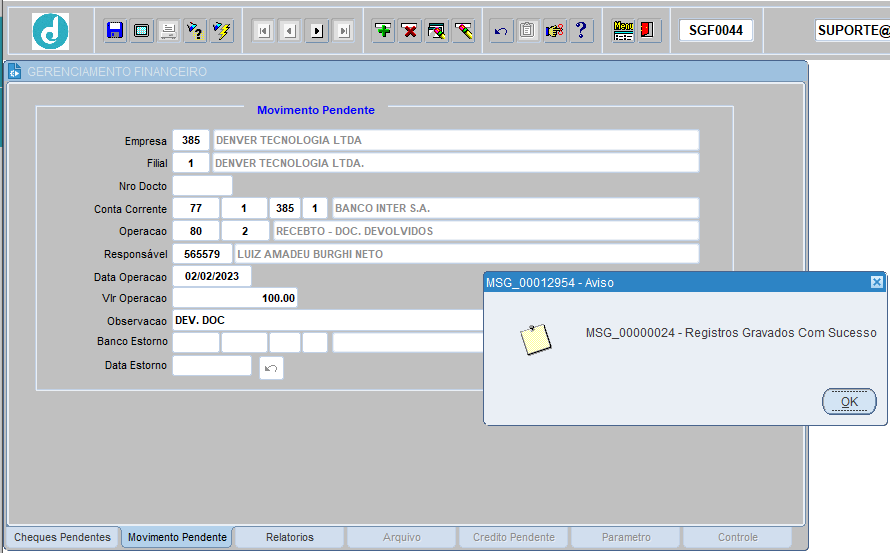Click first Banco Estorno field
890x553 pixels.
pos(196,342)
